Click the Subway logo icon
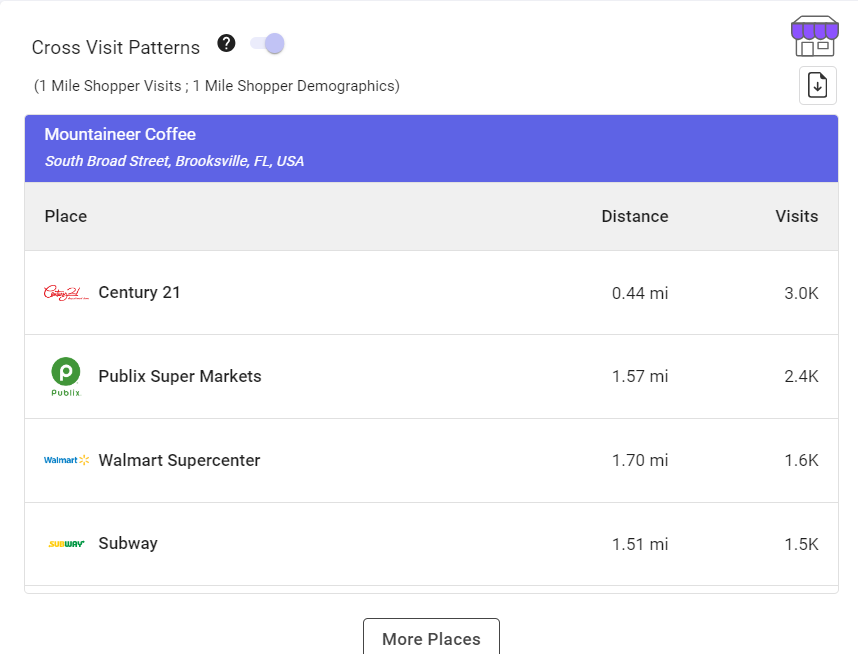This screenshot has height=654, width=858. tap(66, 544)
